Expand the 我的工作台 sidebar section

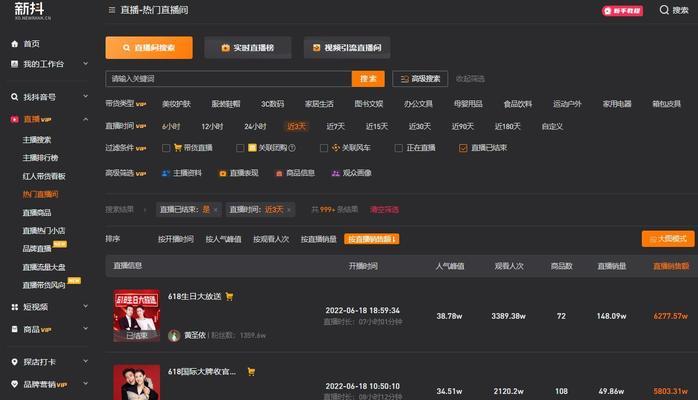pyautogui.click(x=85, y=64)
